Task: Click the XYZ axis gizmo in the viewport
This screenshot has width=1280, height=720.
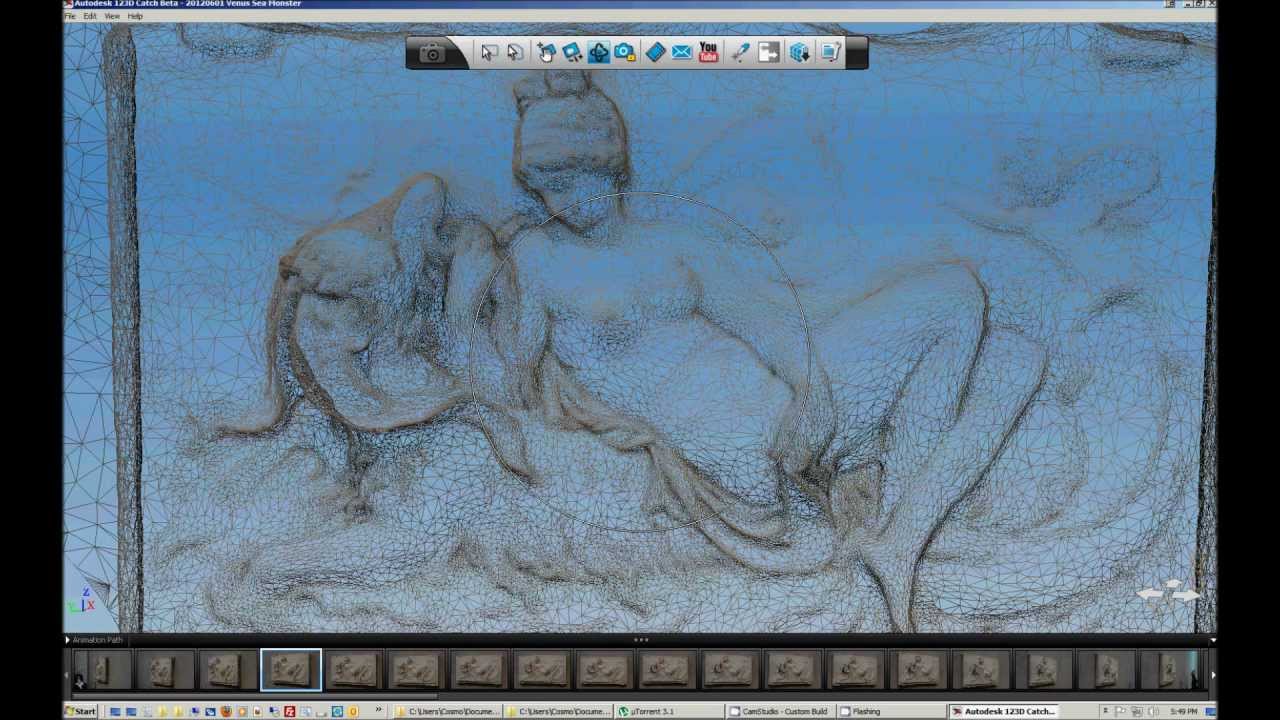Action: 82,601
